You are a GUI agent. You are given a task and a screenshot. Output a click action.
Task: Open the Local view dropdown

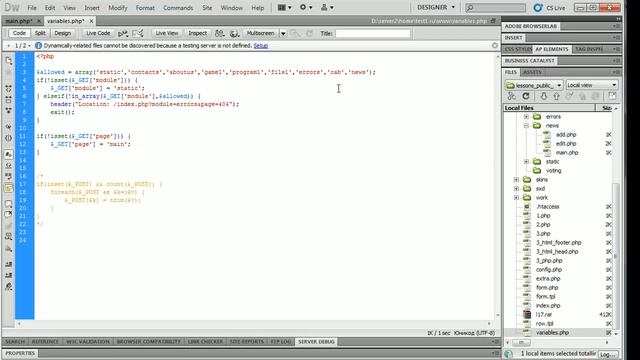(x=591, y=85)
